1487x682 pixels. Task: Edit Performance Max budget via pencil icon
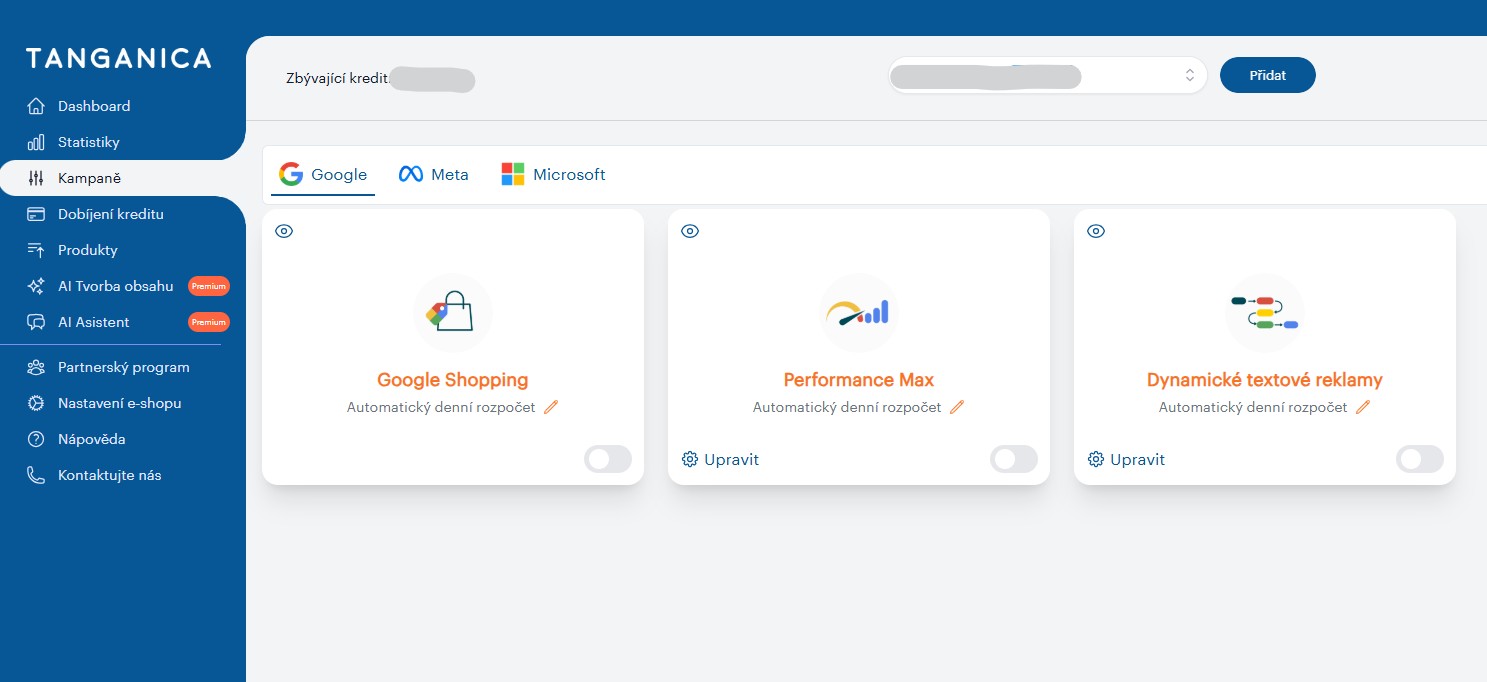(x=957, y=407)
